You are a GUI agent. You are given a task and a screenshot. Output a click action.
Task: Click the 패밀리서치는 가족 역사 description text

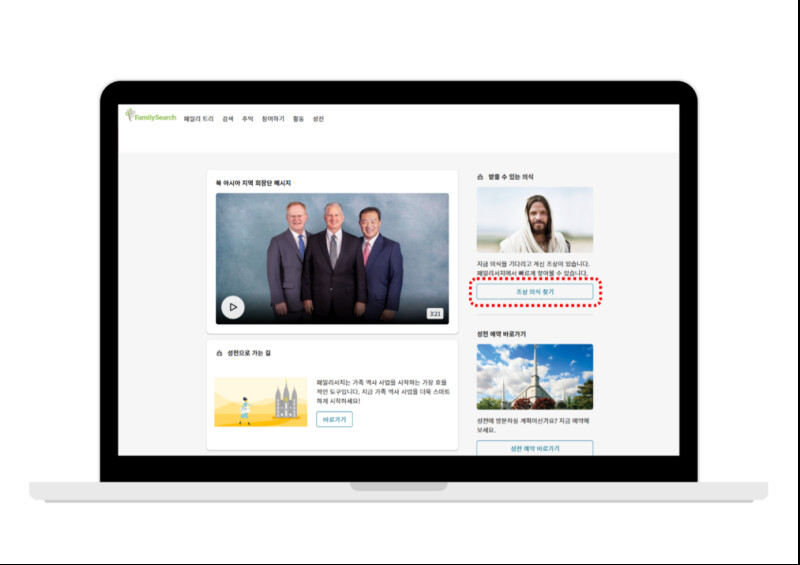383,391
